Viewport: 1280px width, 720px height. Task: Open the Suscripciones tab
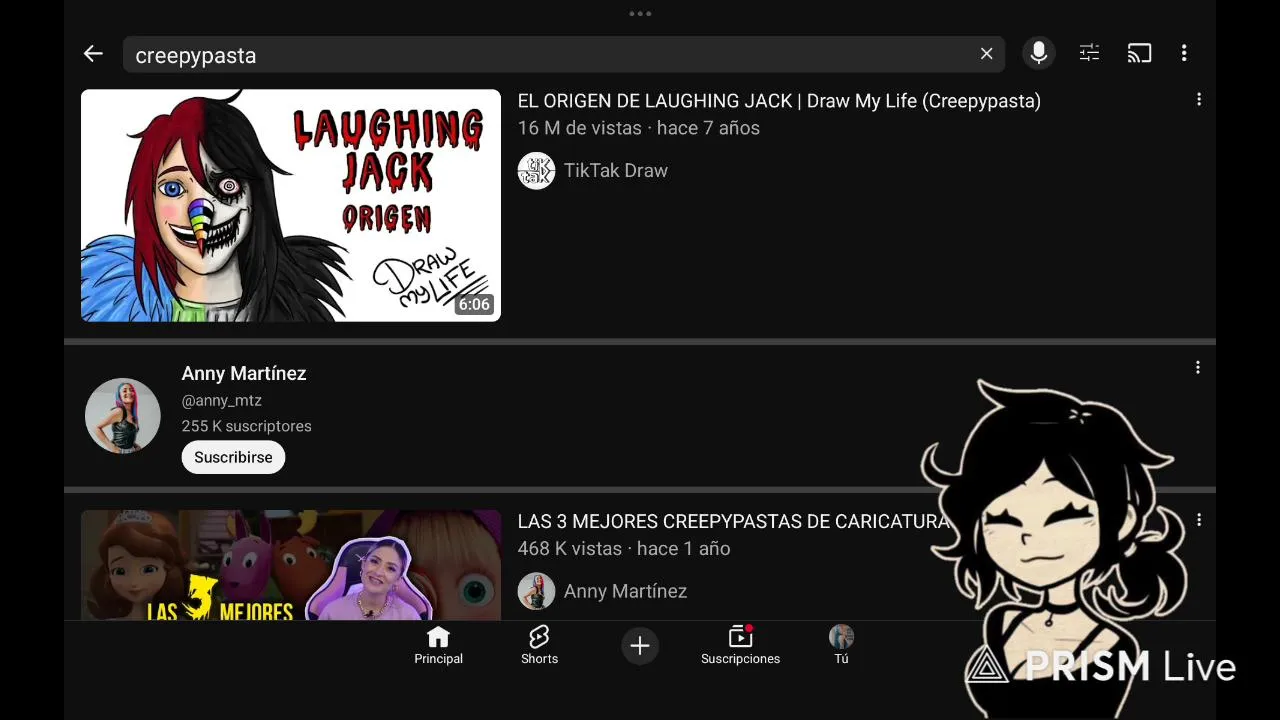point(740,646)
